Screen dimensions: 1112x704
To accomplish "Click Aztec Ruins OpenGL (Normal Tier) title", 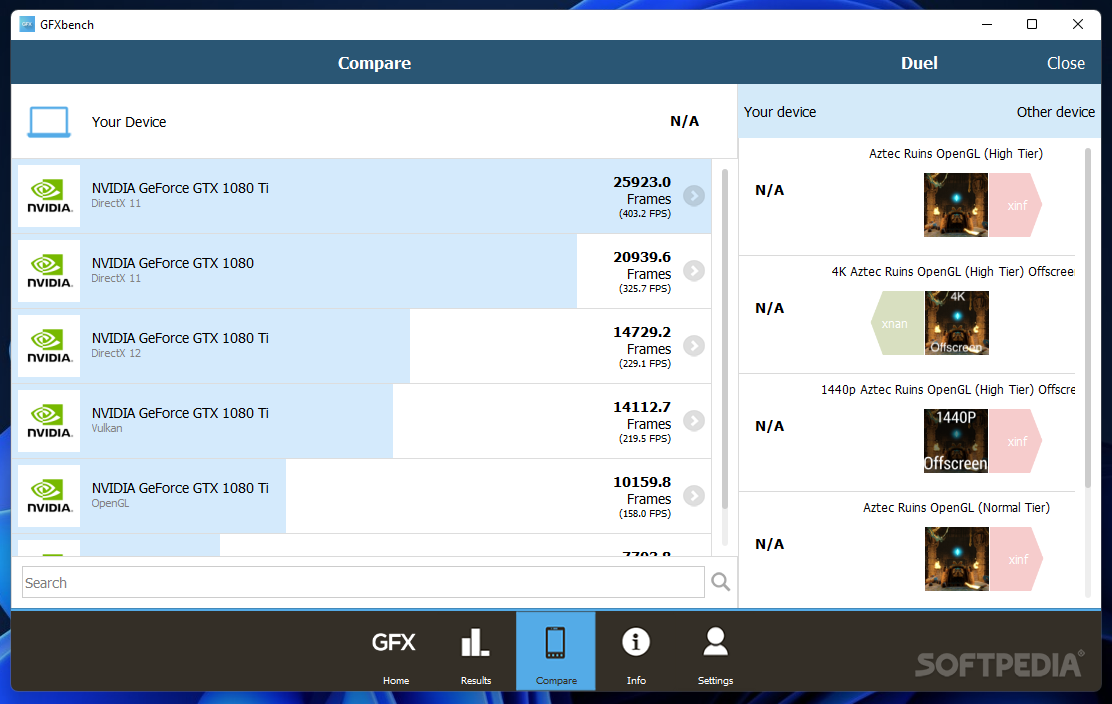I will [x=956, y=508].
